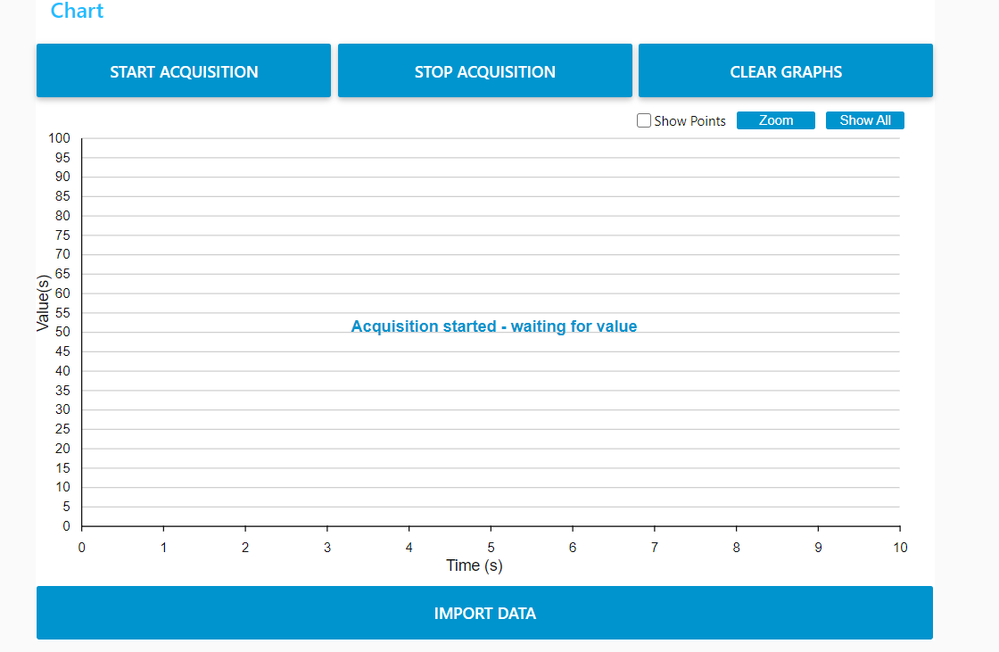Click the 'Acquisition started - waiting for value' message
The height and width of the screenshot is (652, 999).
(x=494, y=326)
